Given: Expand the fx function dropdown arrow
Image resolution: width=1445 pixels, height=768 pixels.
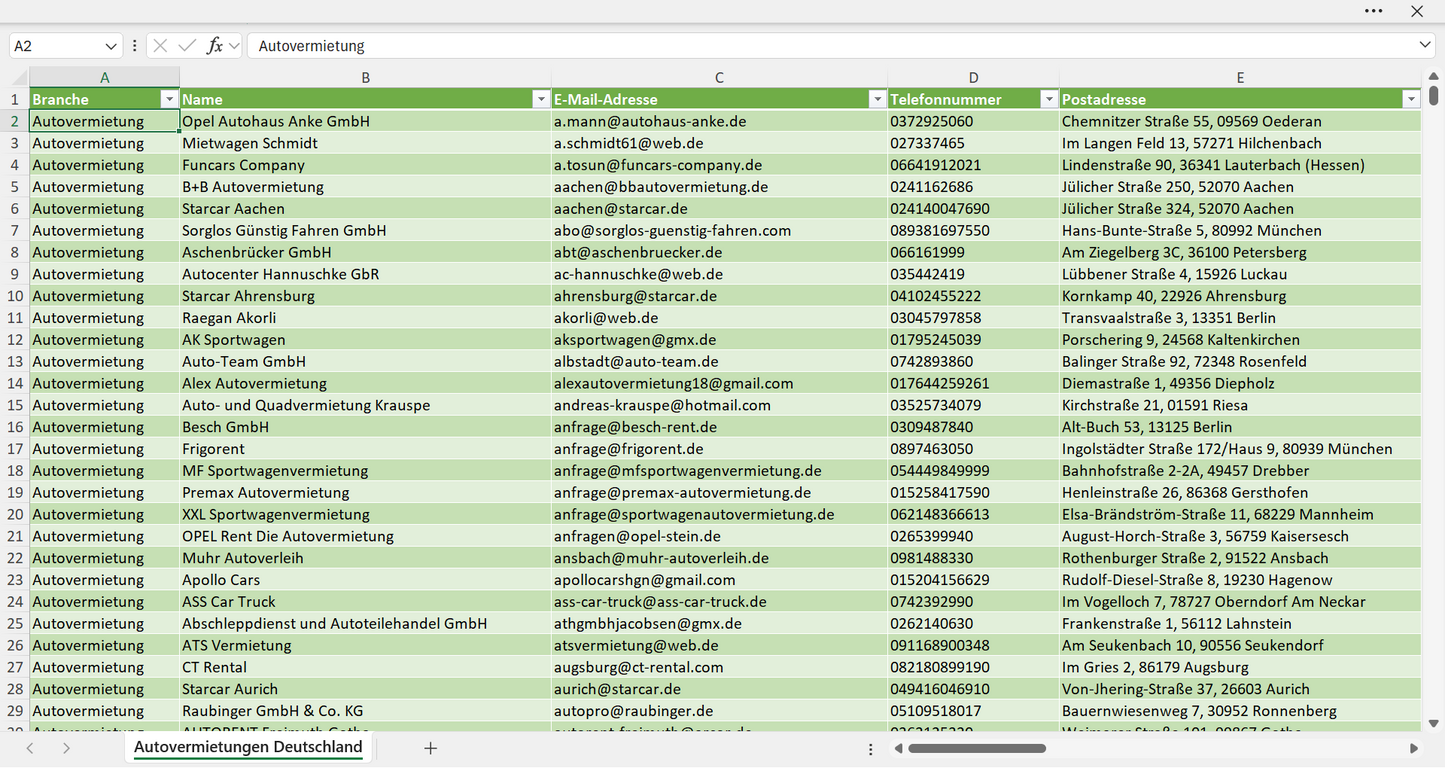Looking at the screenshot, I should coord(234,46).
